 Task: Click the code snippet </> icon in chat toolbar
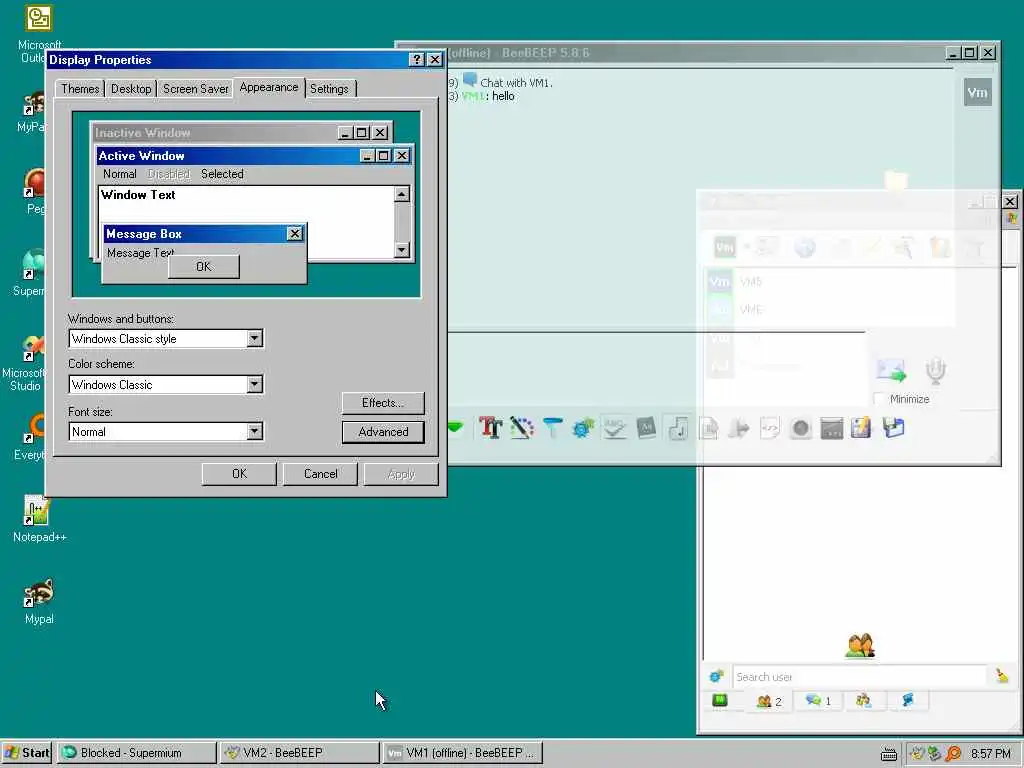770,428
